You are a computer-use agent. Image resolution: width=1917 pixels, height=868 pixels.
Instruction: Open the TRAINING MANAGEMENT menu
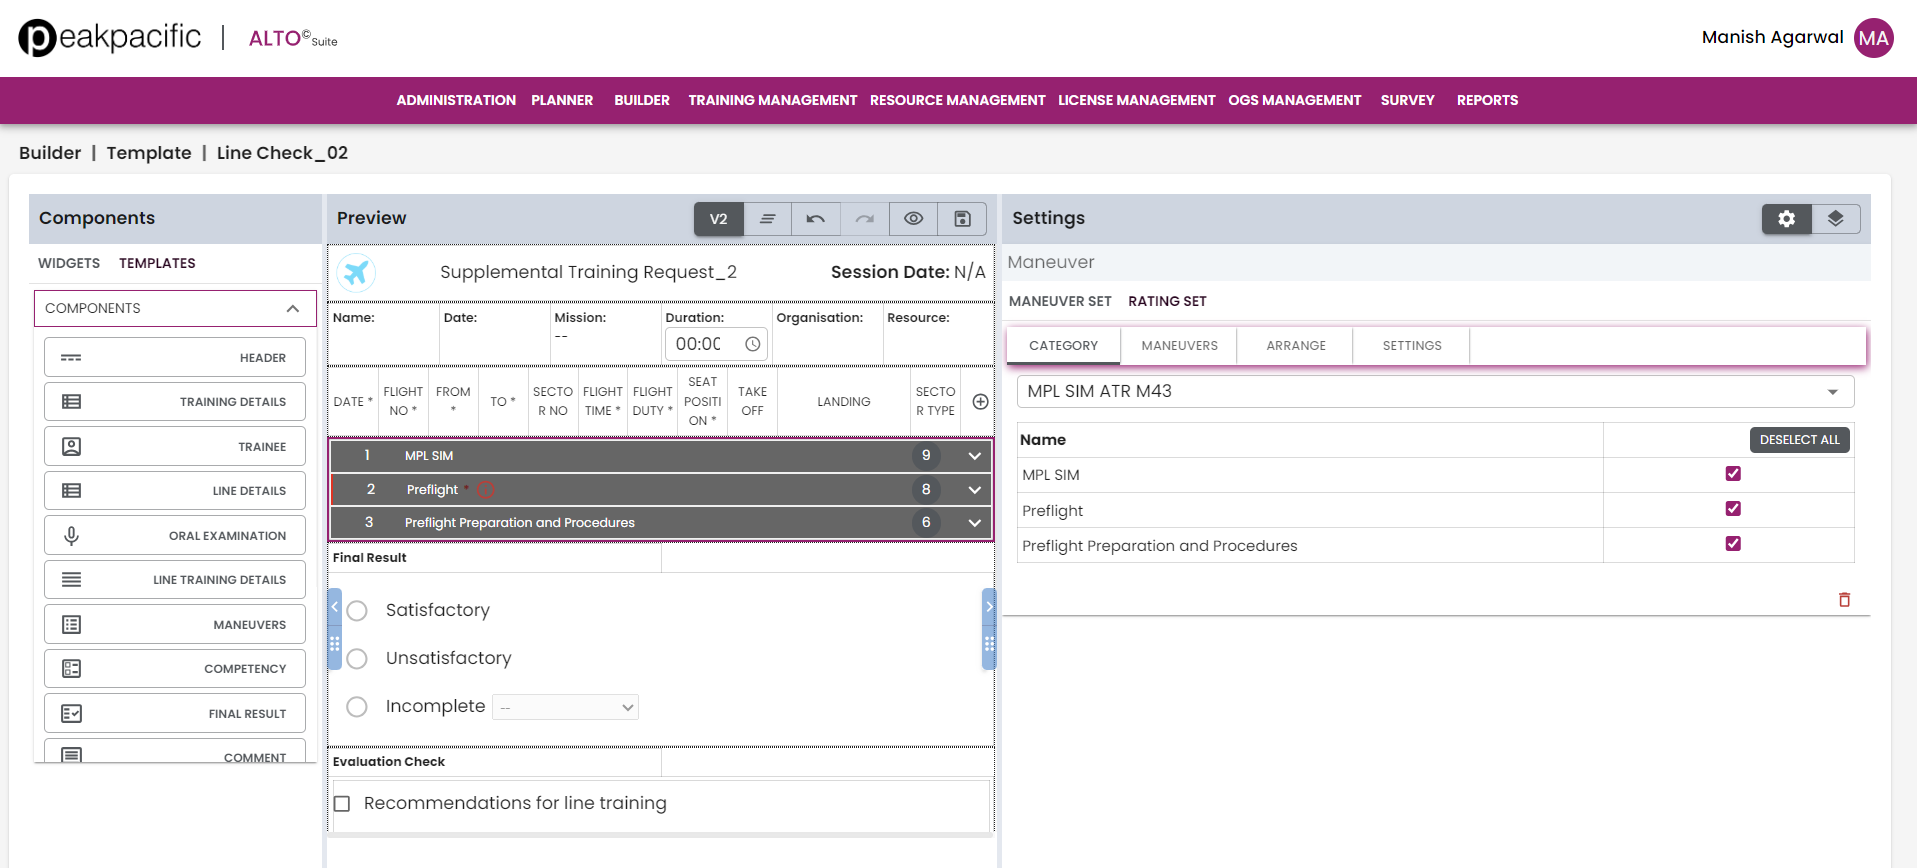[x=772, y=101]
